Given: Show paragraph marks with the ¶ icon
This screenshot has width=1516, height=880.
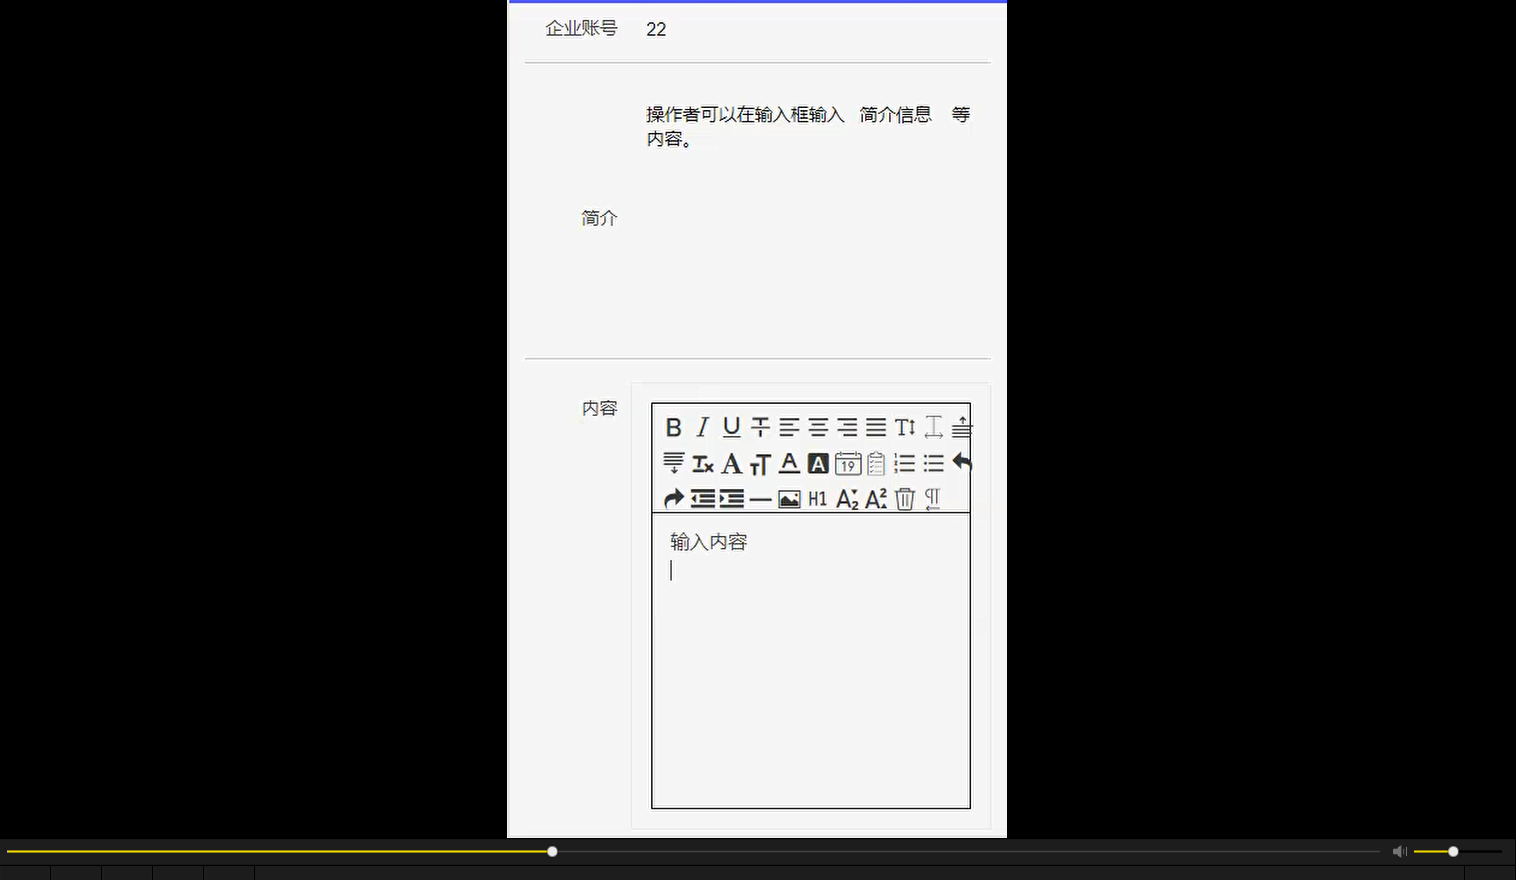Looking at the screenshot, I should [x=931, y=498].
